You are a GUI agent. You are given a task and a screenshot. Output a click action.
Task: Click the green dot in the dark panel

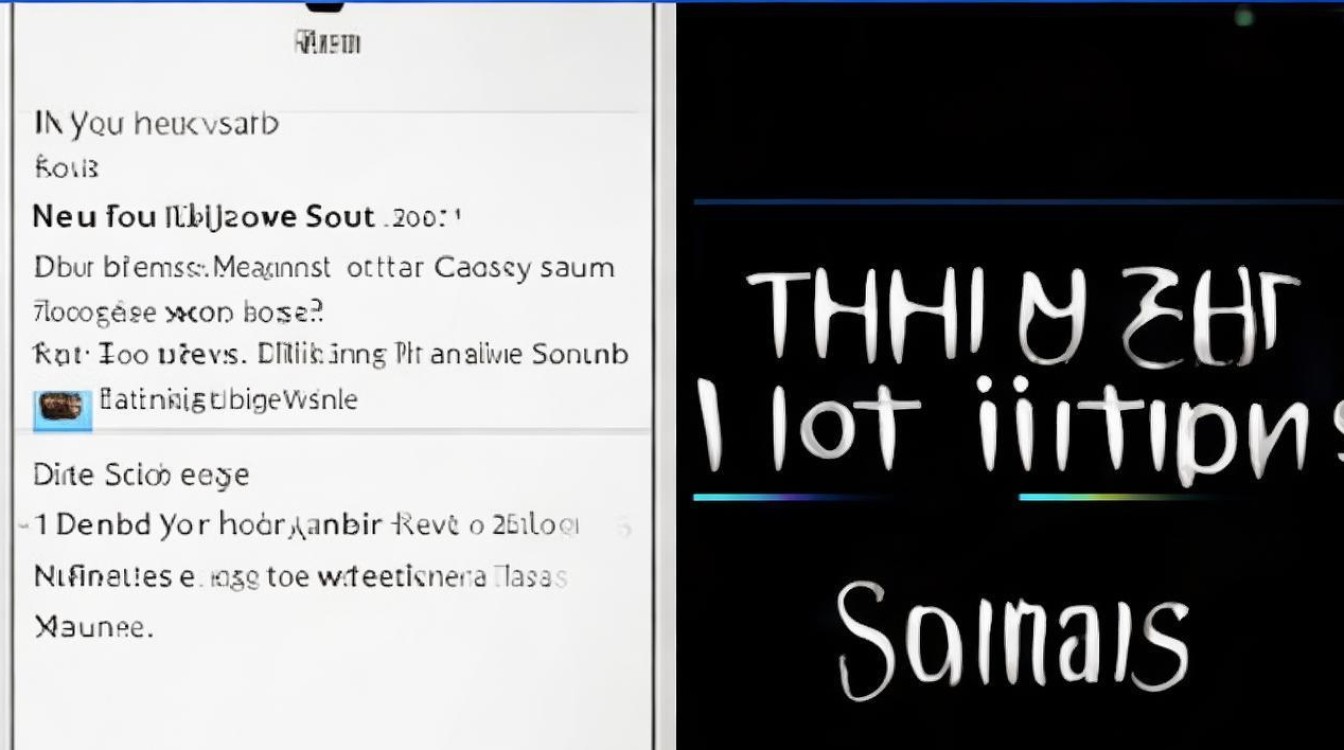click(x=1243, y=17)
